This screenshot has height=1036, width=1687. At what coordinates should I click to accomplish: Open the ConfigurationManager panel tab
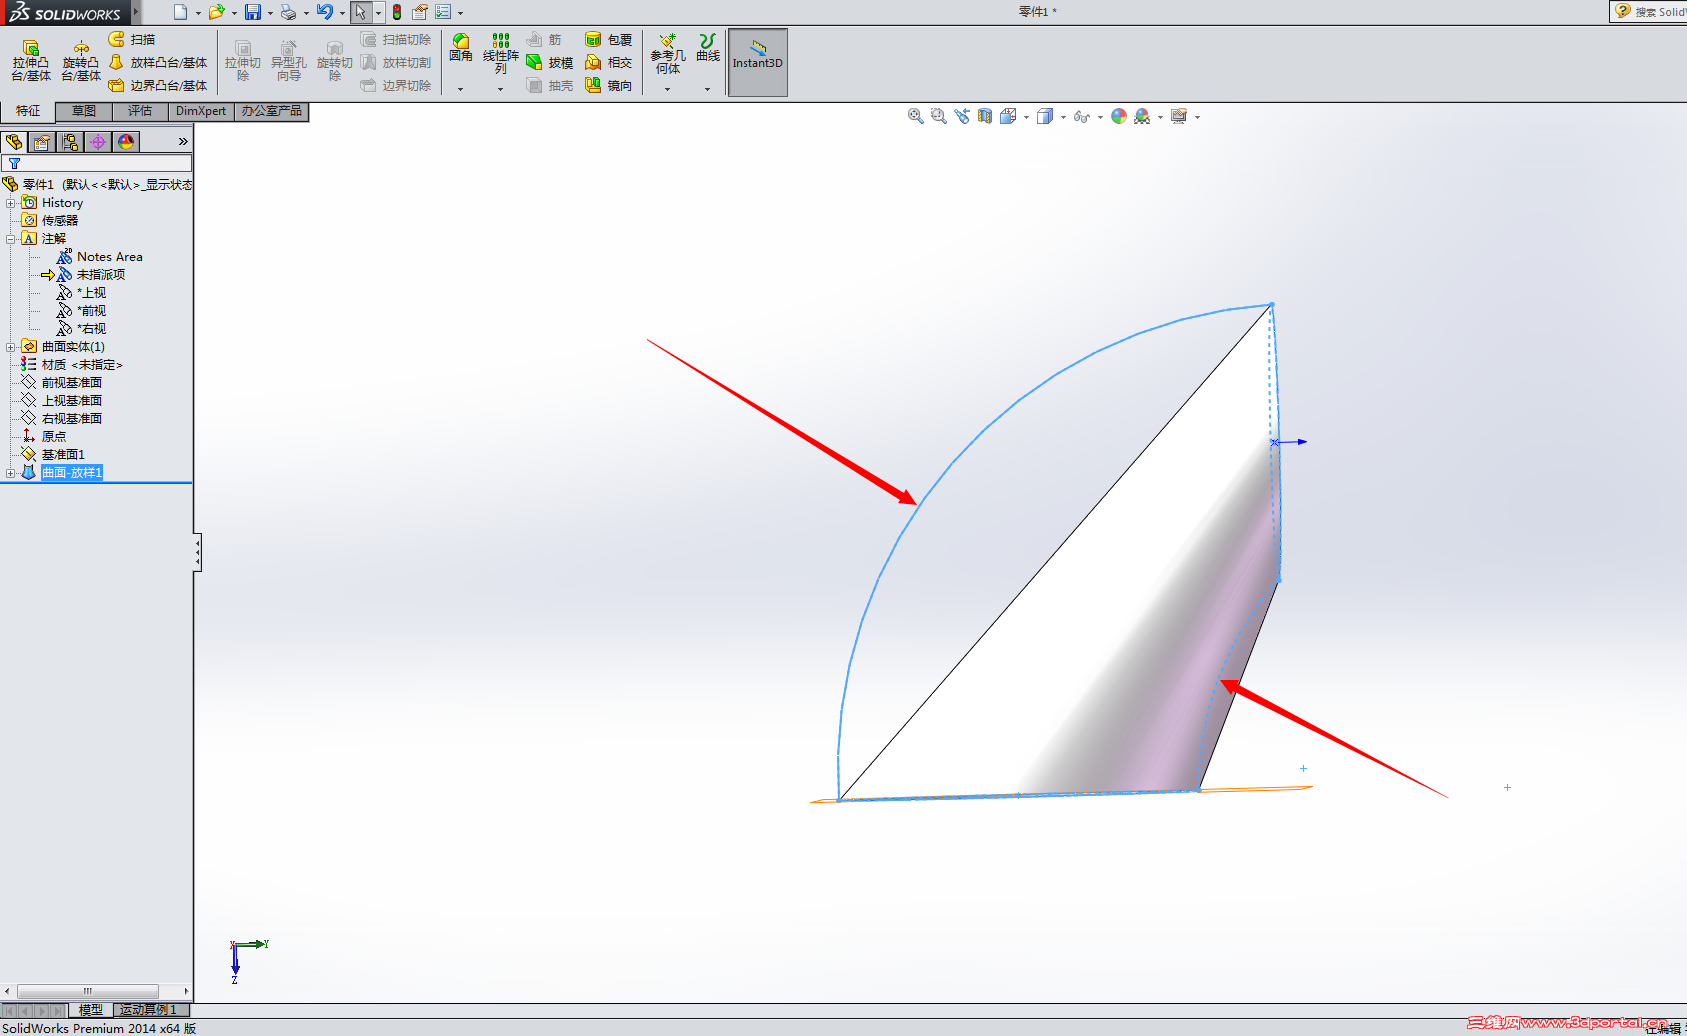pyautogui.click(x=70, y=142)
